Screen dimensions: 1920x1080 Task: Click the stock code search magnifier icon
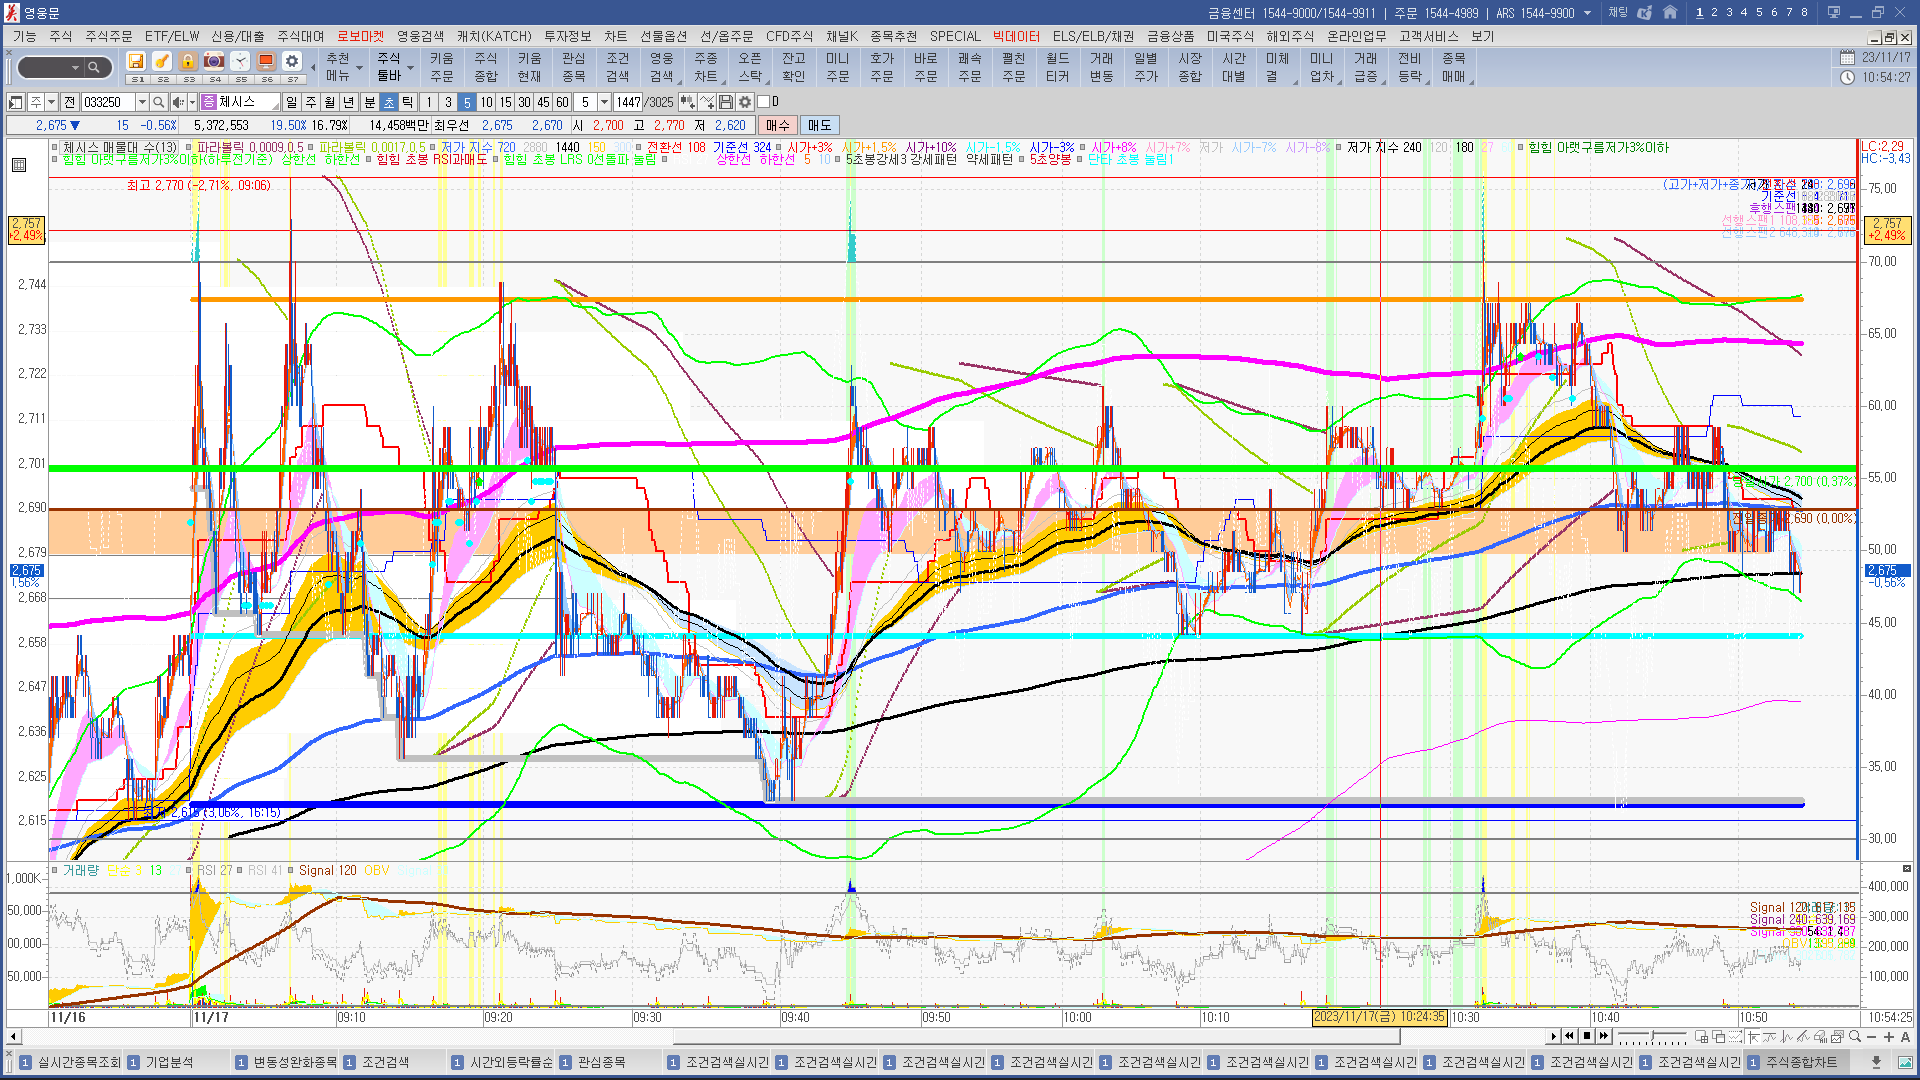[159, 102]
